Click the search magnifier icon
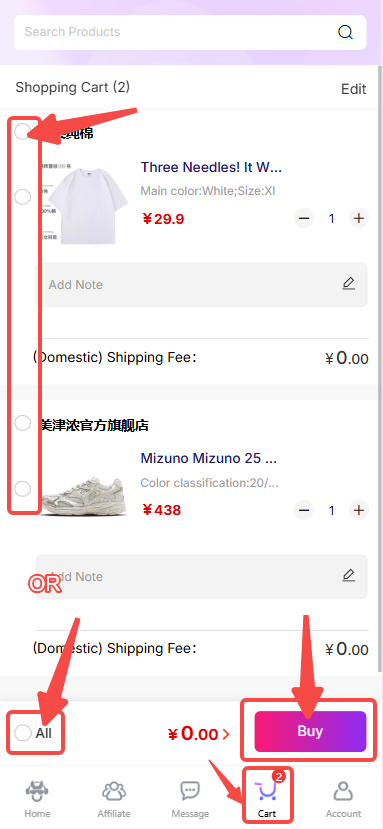This screenshot has width=383, height=829. [345, 32]
